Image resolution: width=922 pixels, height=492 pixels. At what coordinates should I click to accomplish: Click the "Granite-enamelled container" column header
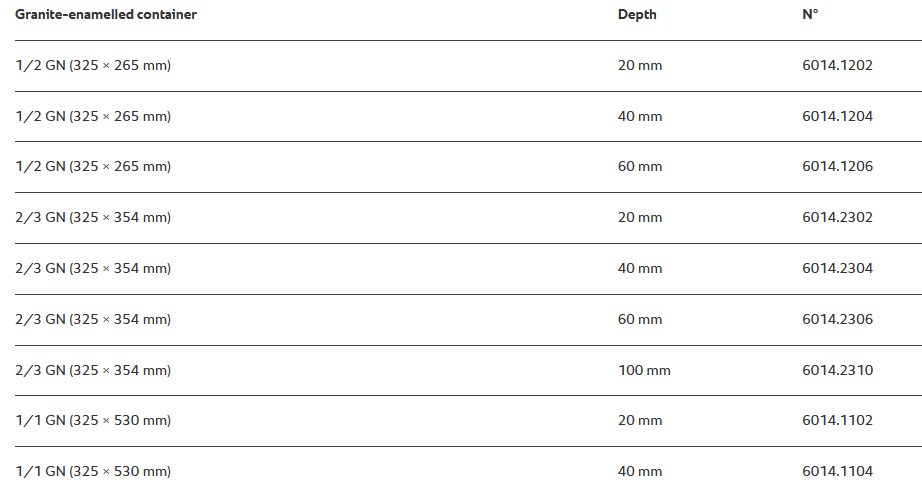tap(106, 15)
